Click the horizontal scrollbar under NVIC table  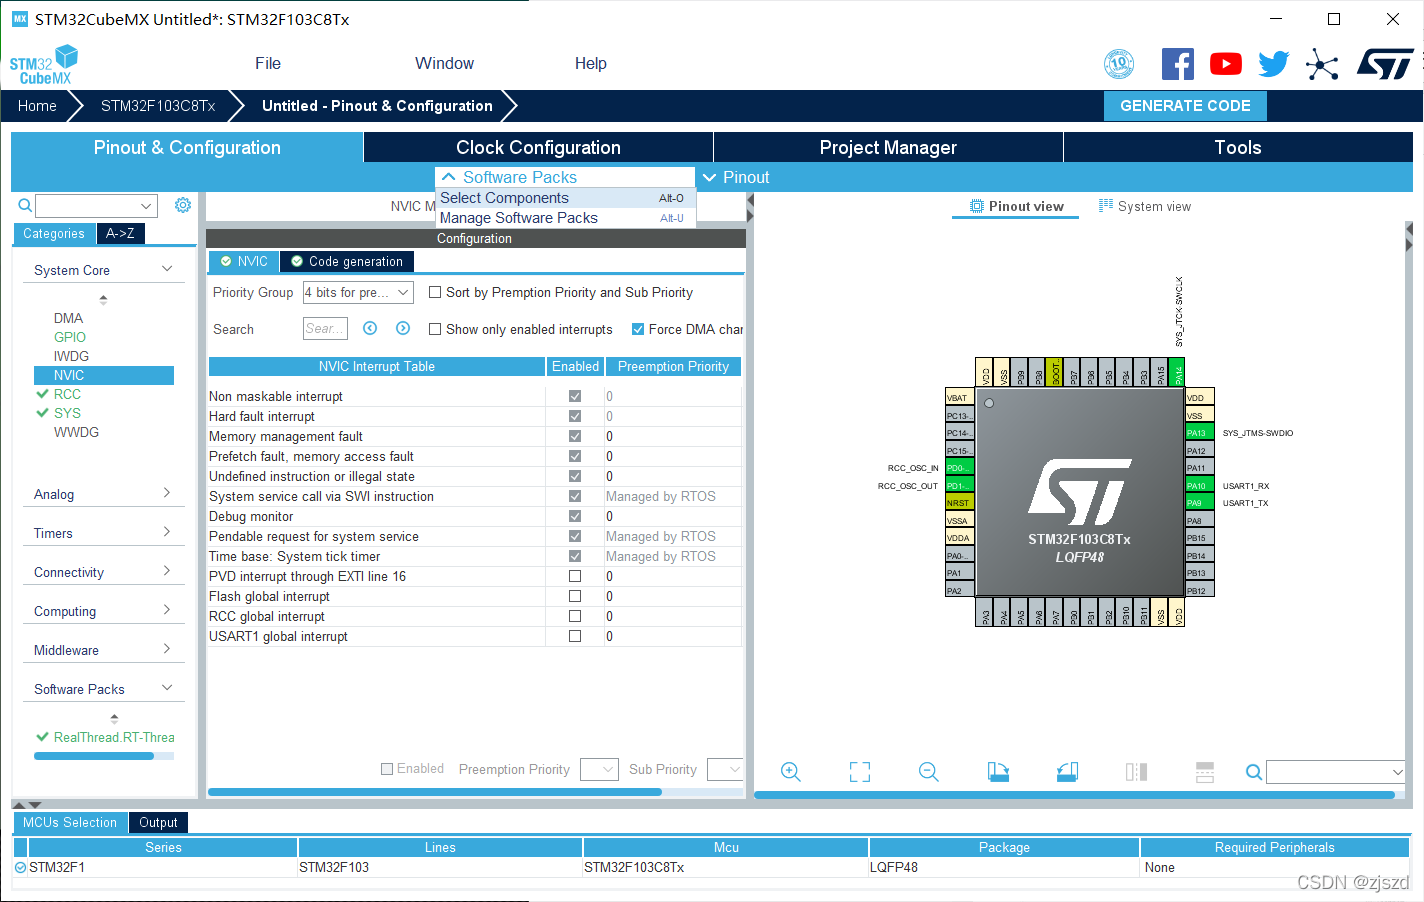click(435, 792)
